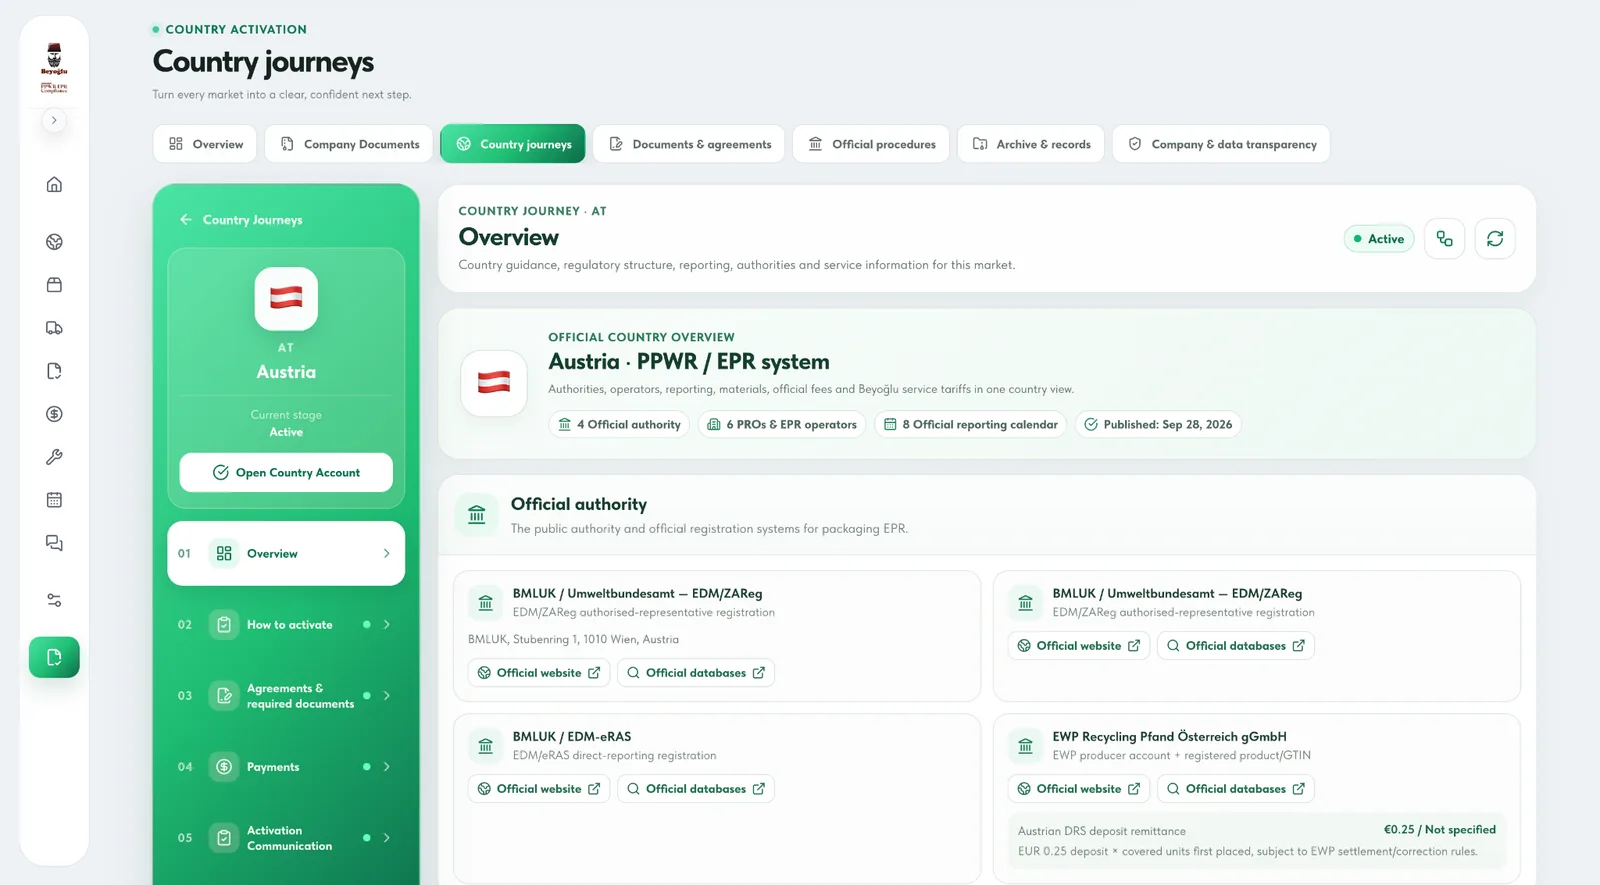Screen dimensions: 1600x885
Task: Click the globe icon in the left sidebar
Action: [x=54, y=242]
